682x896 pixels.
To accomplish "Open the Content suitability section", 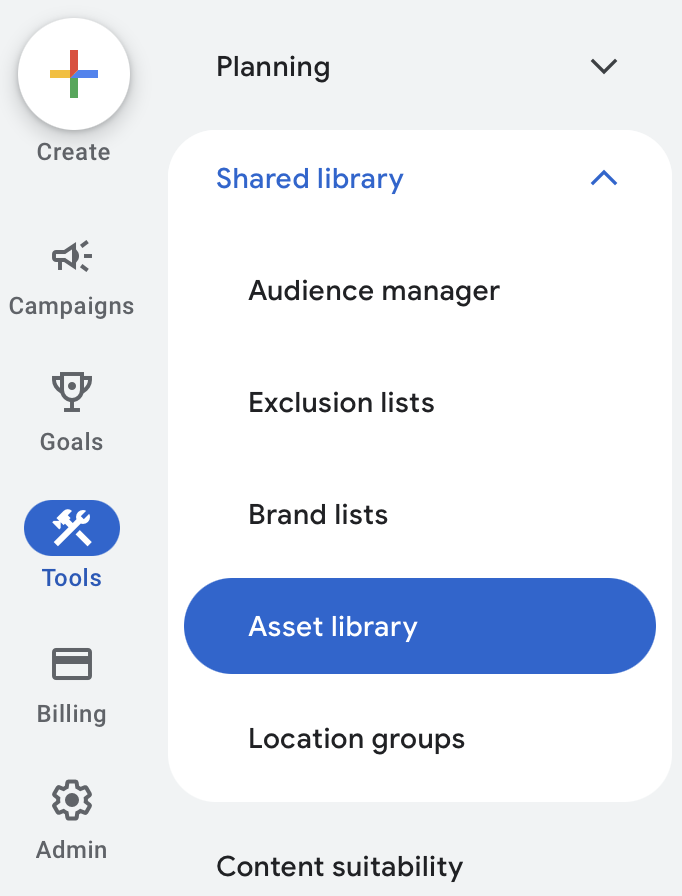I will coord(339,867).
